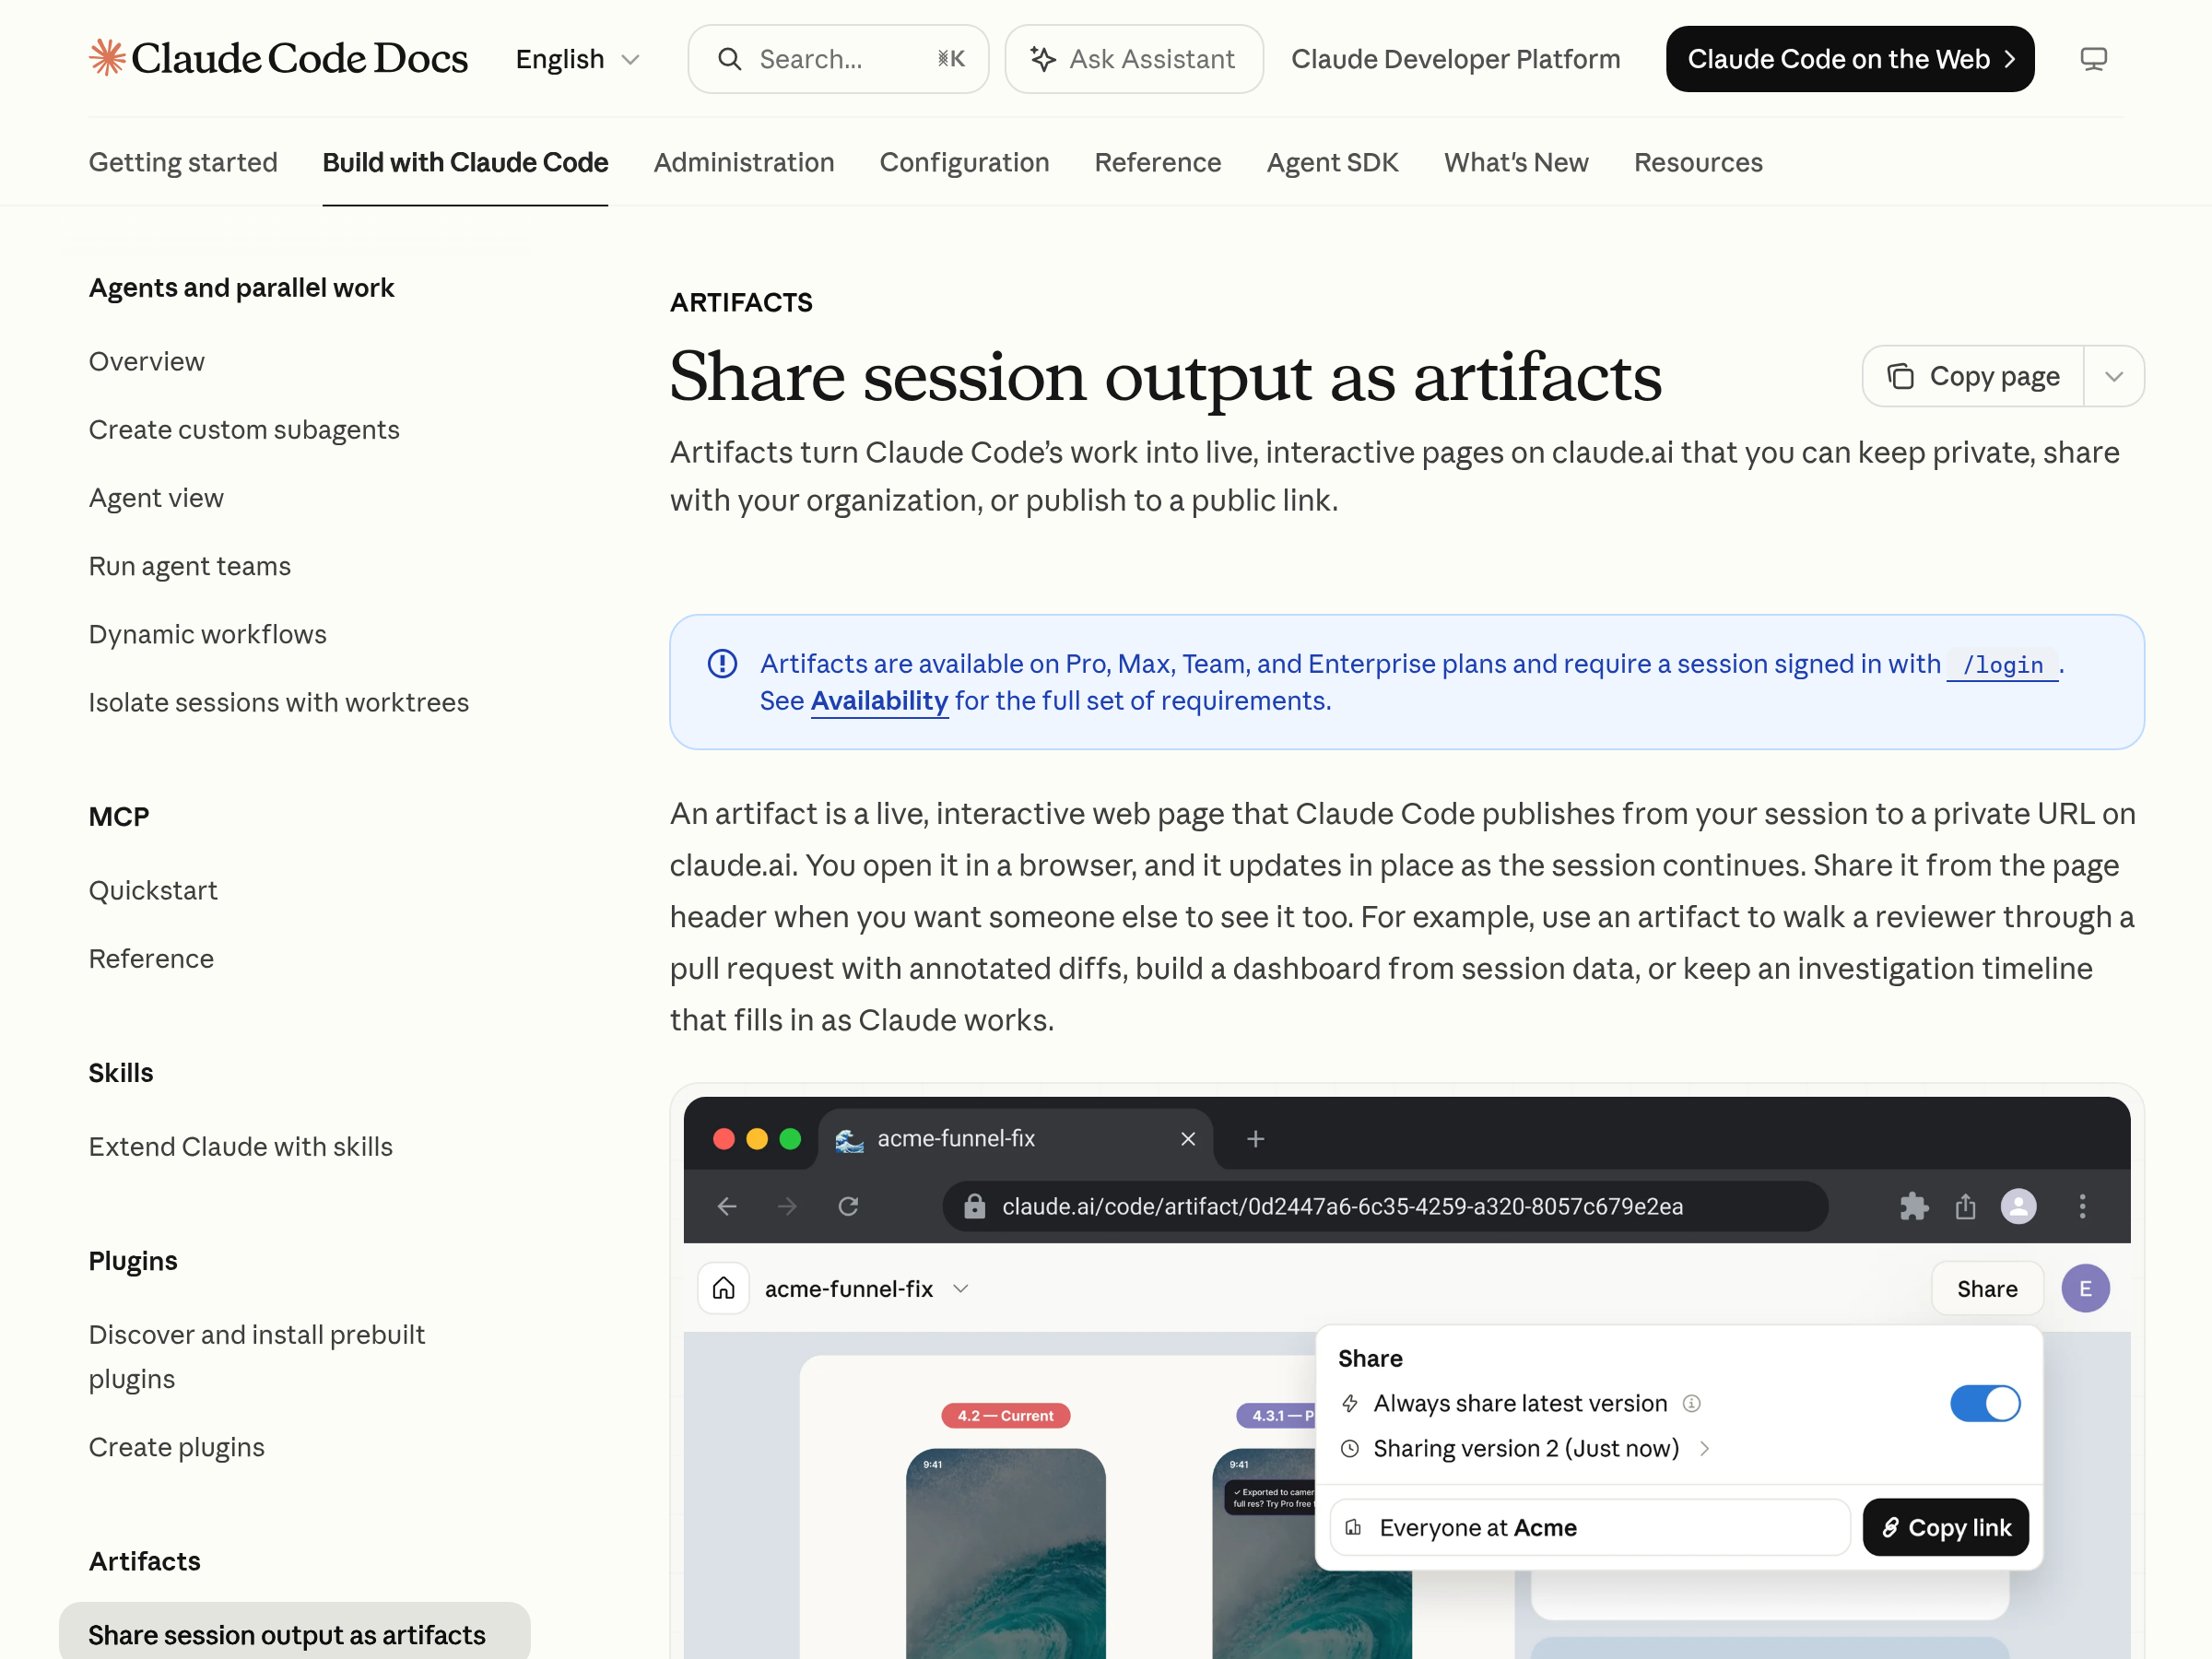The image size is (2212, 1659).
Task: Click the browser profile avatar icon
Action: point(2018,1207)
